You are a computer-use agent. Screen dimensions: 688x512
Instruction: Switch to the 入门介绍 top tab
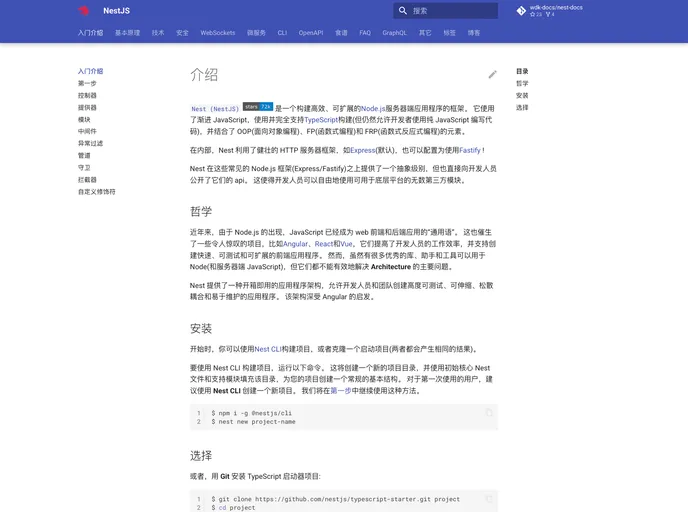tap(90, 33)
